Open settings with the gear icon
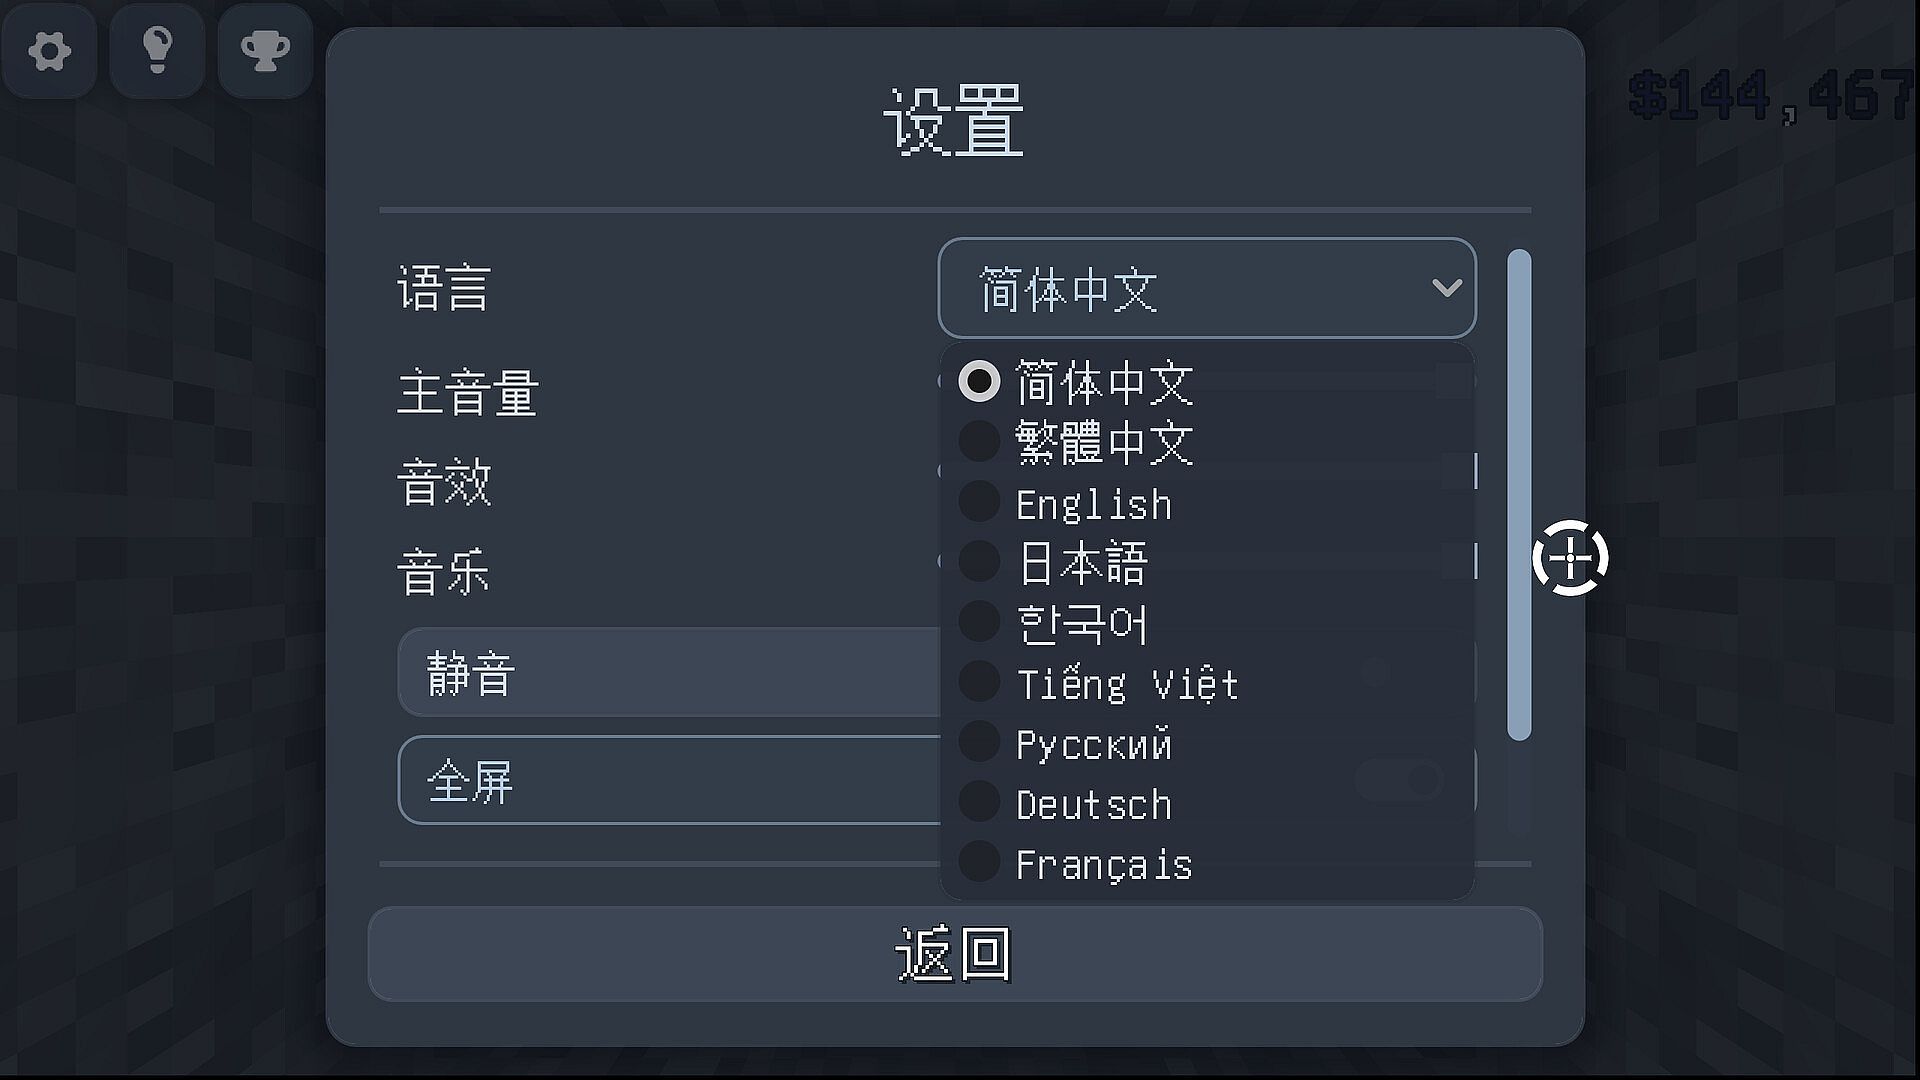Viewport: 1920px width, 1080px height. tap(49, 50)
